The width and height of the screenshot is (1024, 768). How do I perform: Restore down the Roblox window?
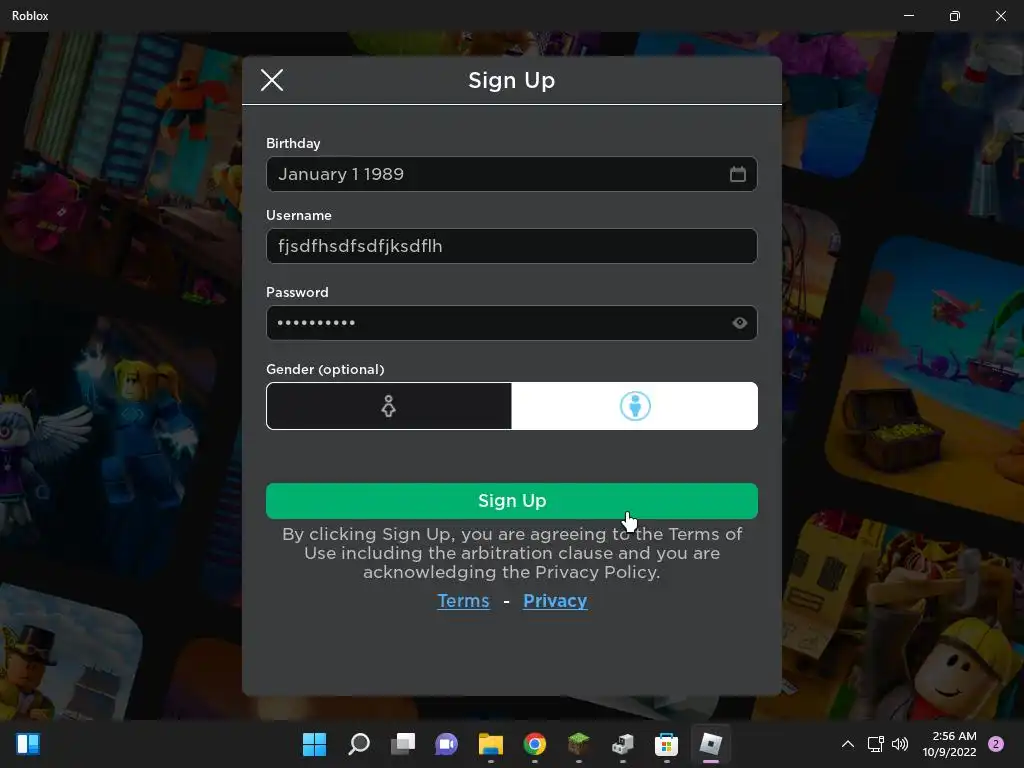click(955, 16)
